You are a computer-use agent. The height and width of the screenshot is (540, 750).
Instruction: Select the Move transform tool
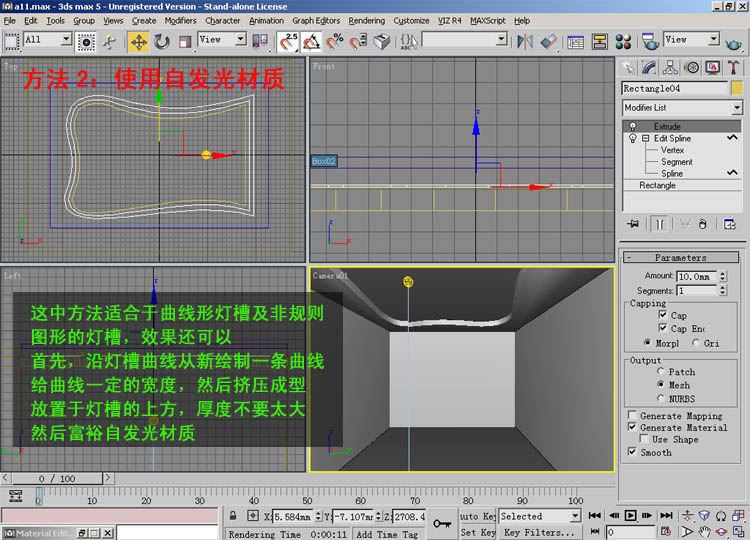tap(138, 41)
